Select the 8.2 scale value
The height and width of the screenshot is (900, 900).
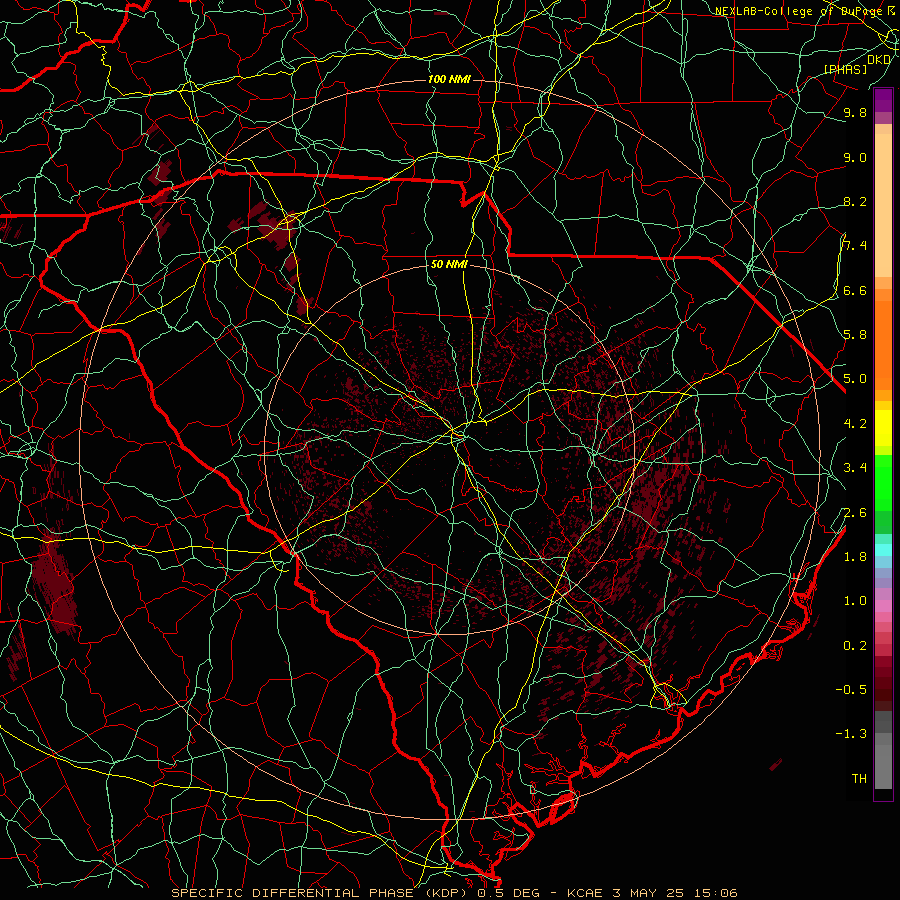point(855,201)
